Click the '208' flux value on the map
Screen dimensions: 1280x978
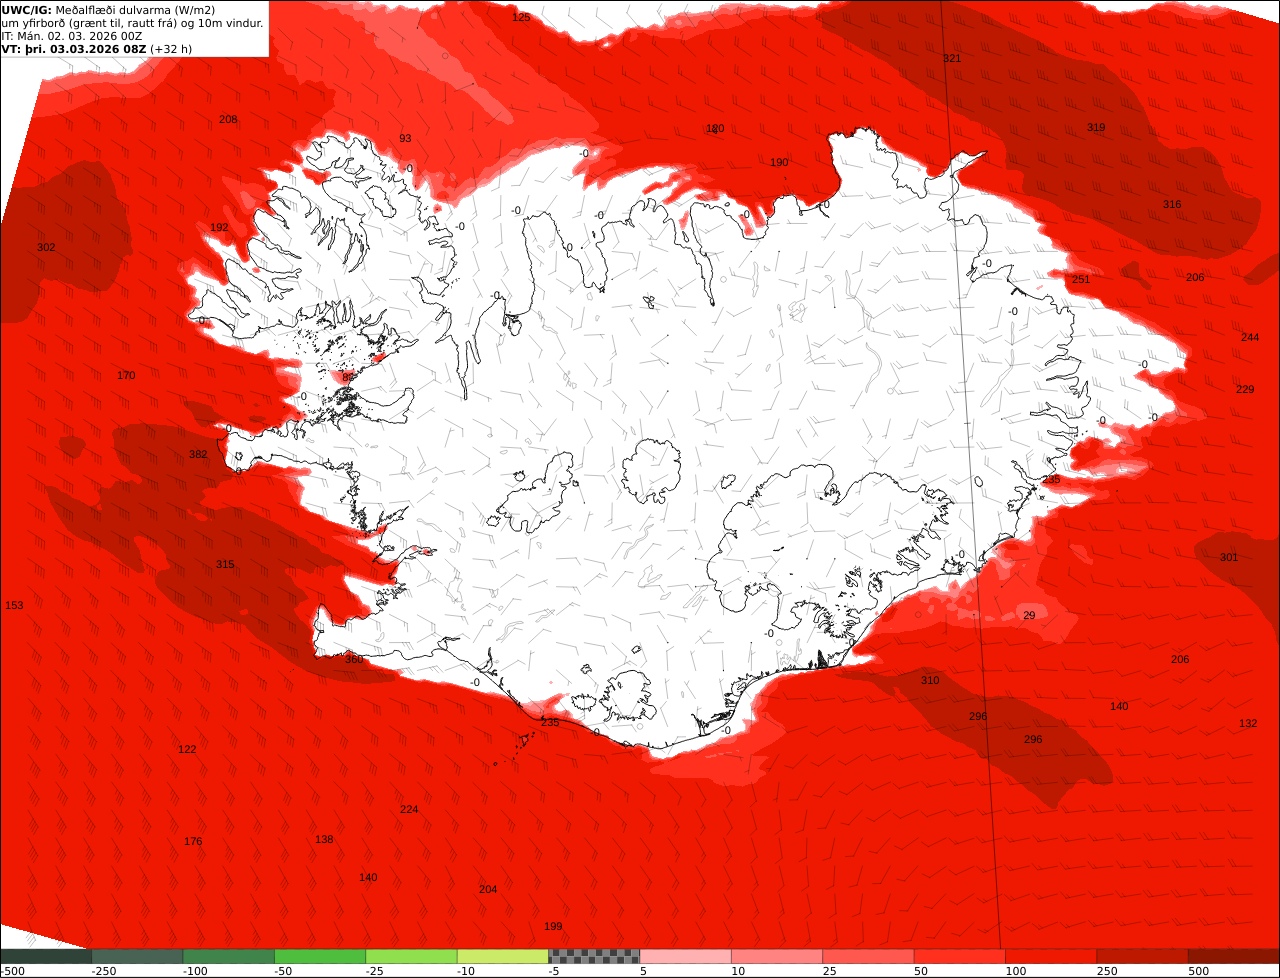tap(228, 120)
